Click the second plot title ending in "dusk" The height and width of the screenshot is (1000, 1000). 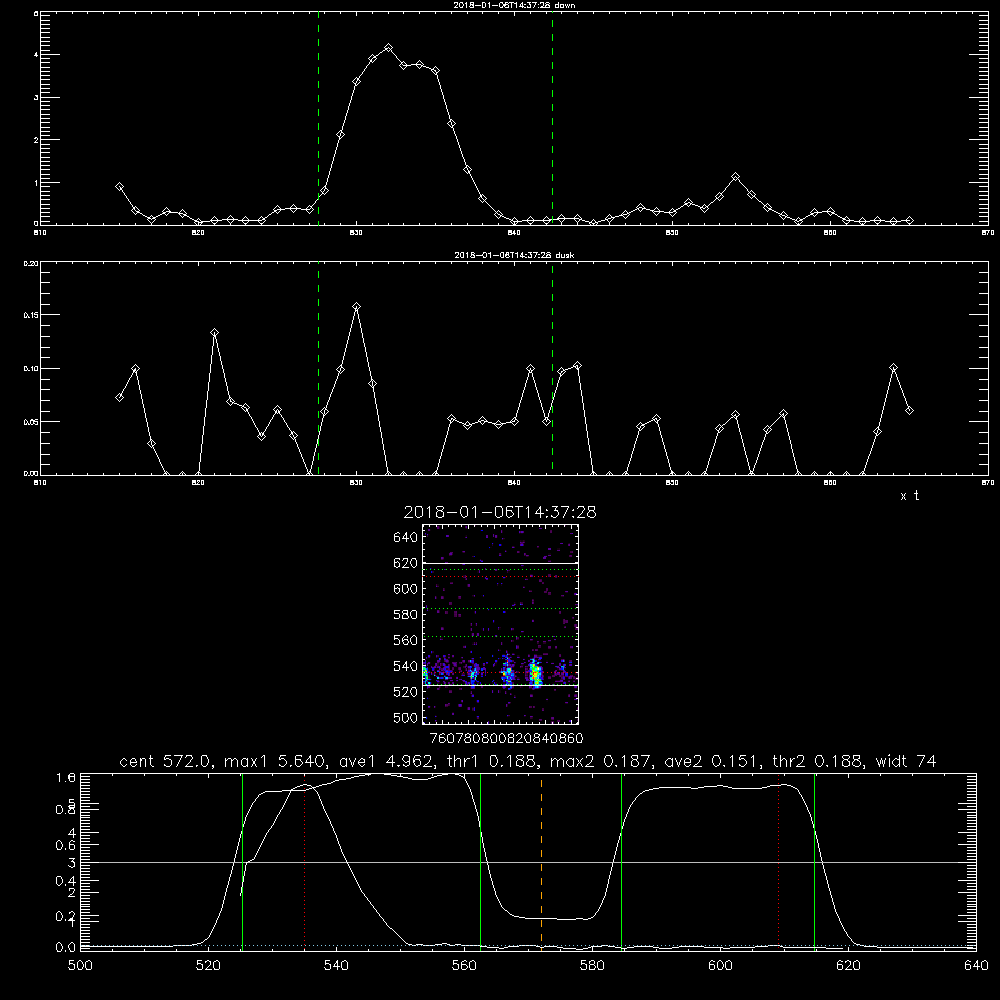(x=514, y=255)
